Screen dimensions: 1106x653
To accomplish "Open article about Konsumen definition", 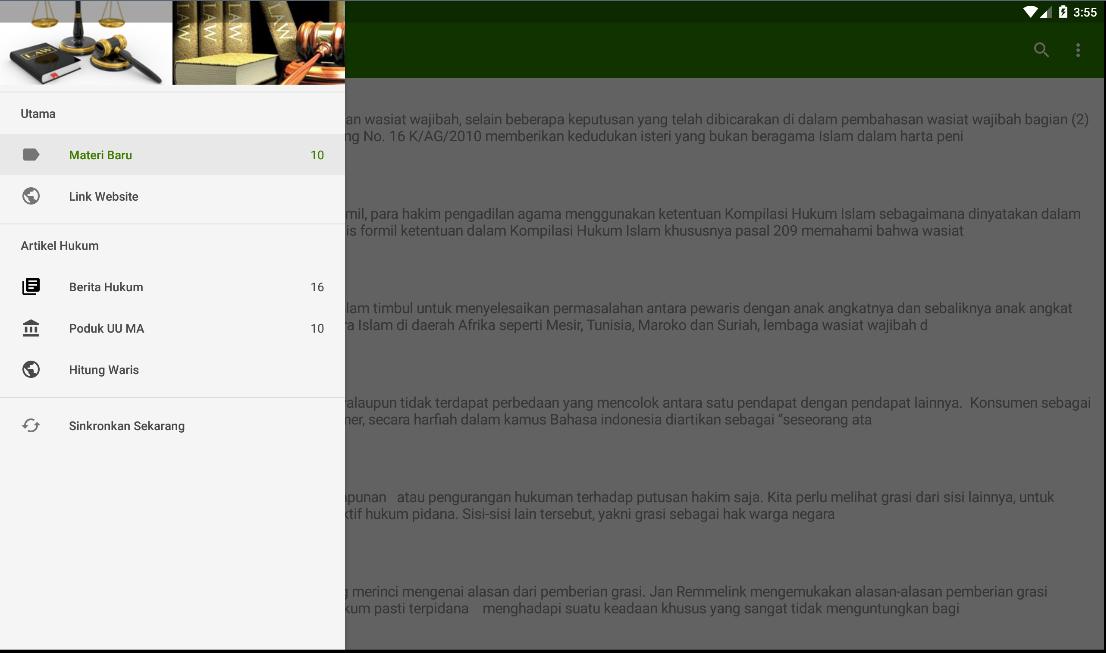I will pyautogui.click(x=725, y=411).
